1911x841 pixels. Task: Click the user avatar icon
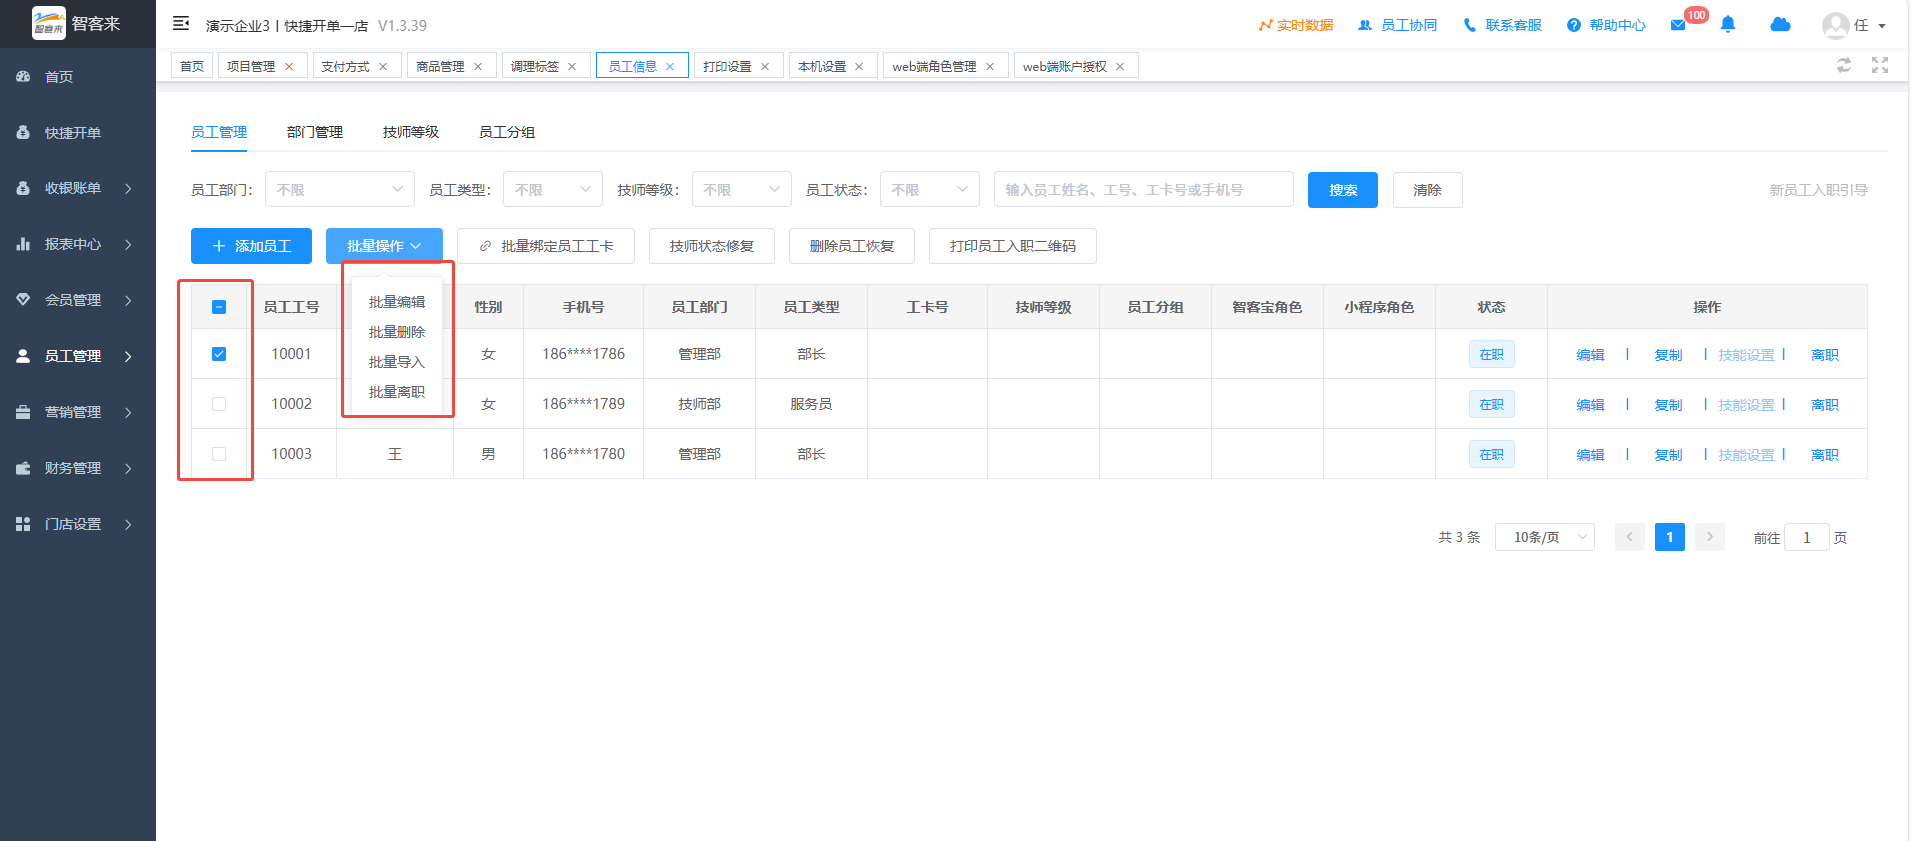1835,25
